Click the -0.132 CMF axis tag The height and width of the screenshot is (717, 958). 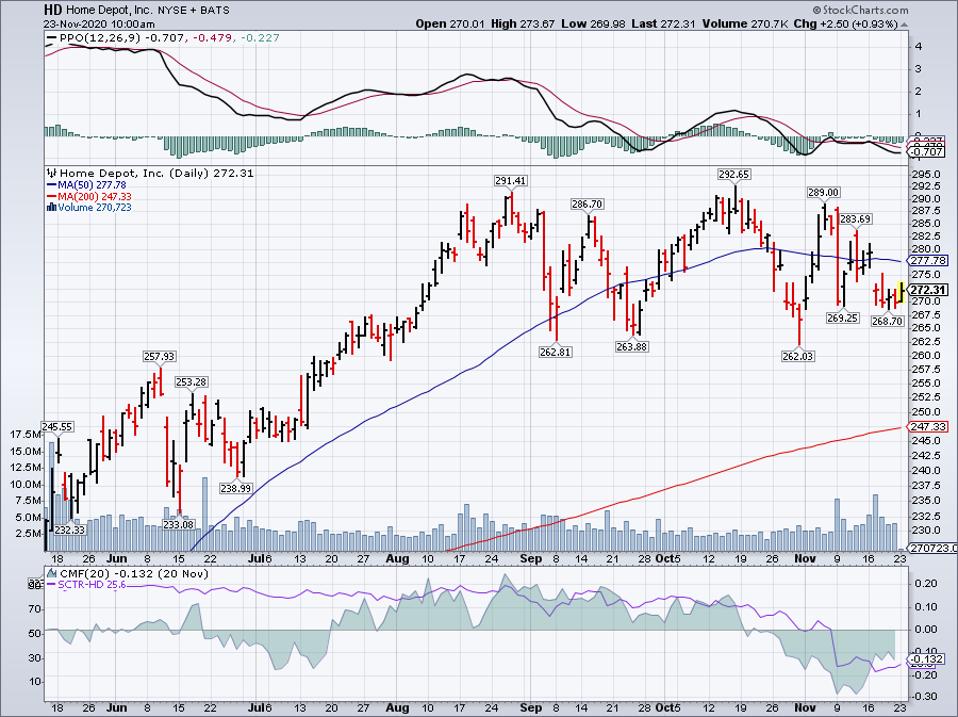(x=928, y=660)
